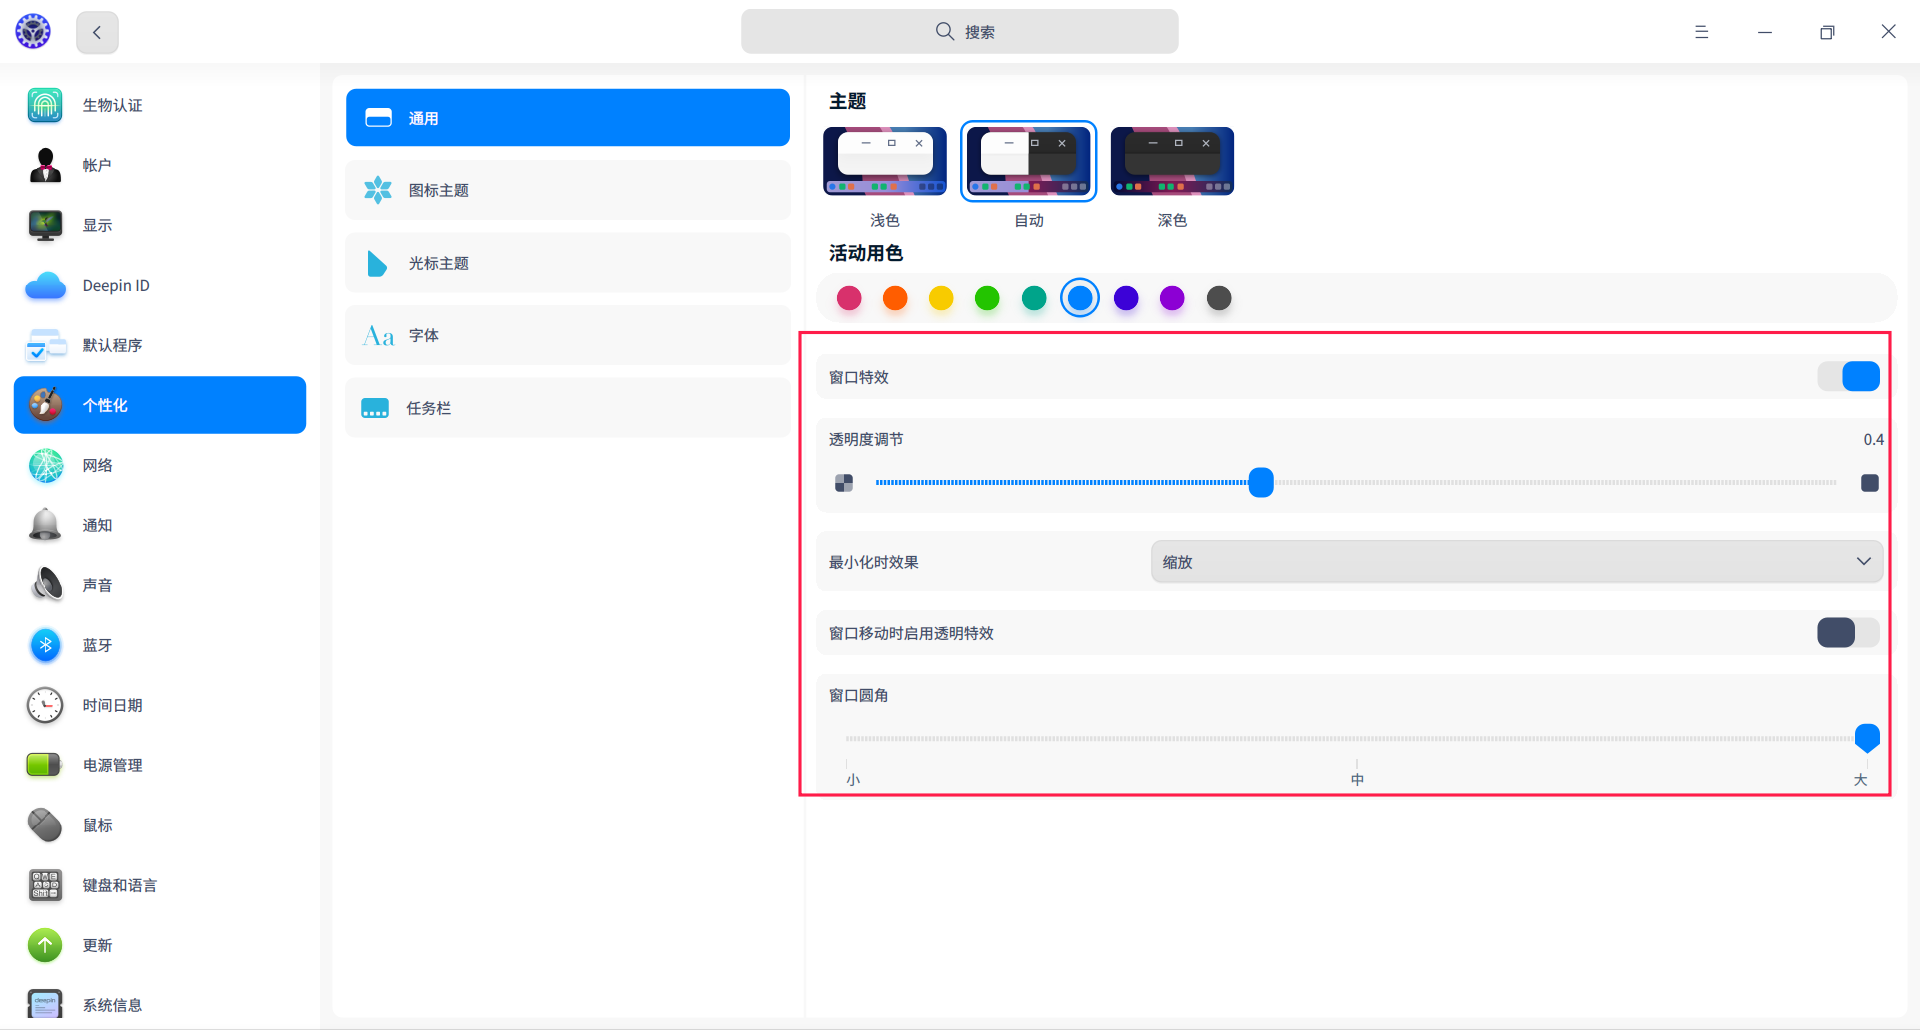Select the orange accent color swatch
The image size is (1920, 1030).
tap(895, 297)
